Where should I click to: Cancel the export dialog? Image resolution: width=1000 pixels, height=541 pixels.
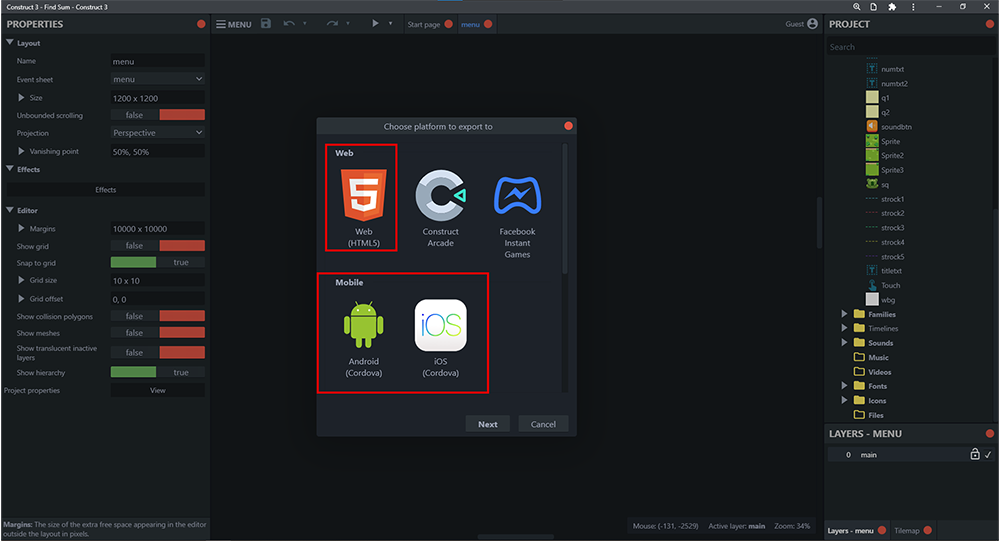click(x=543, y=424)
